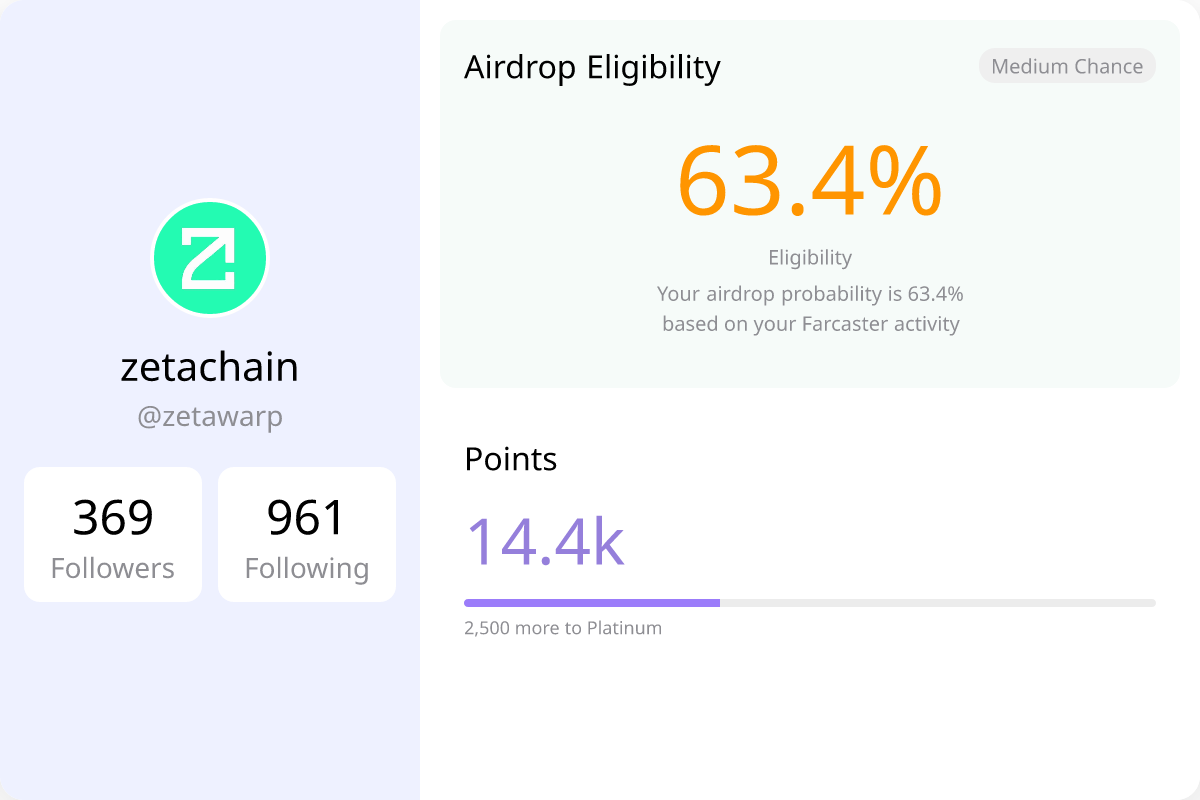Screen dimensions: 1200x800
Task: Click the purple 14.4k points value
Action: (x=545, y=541)
